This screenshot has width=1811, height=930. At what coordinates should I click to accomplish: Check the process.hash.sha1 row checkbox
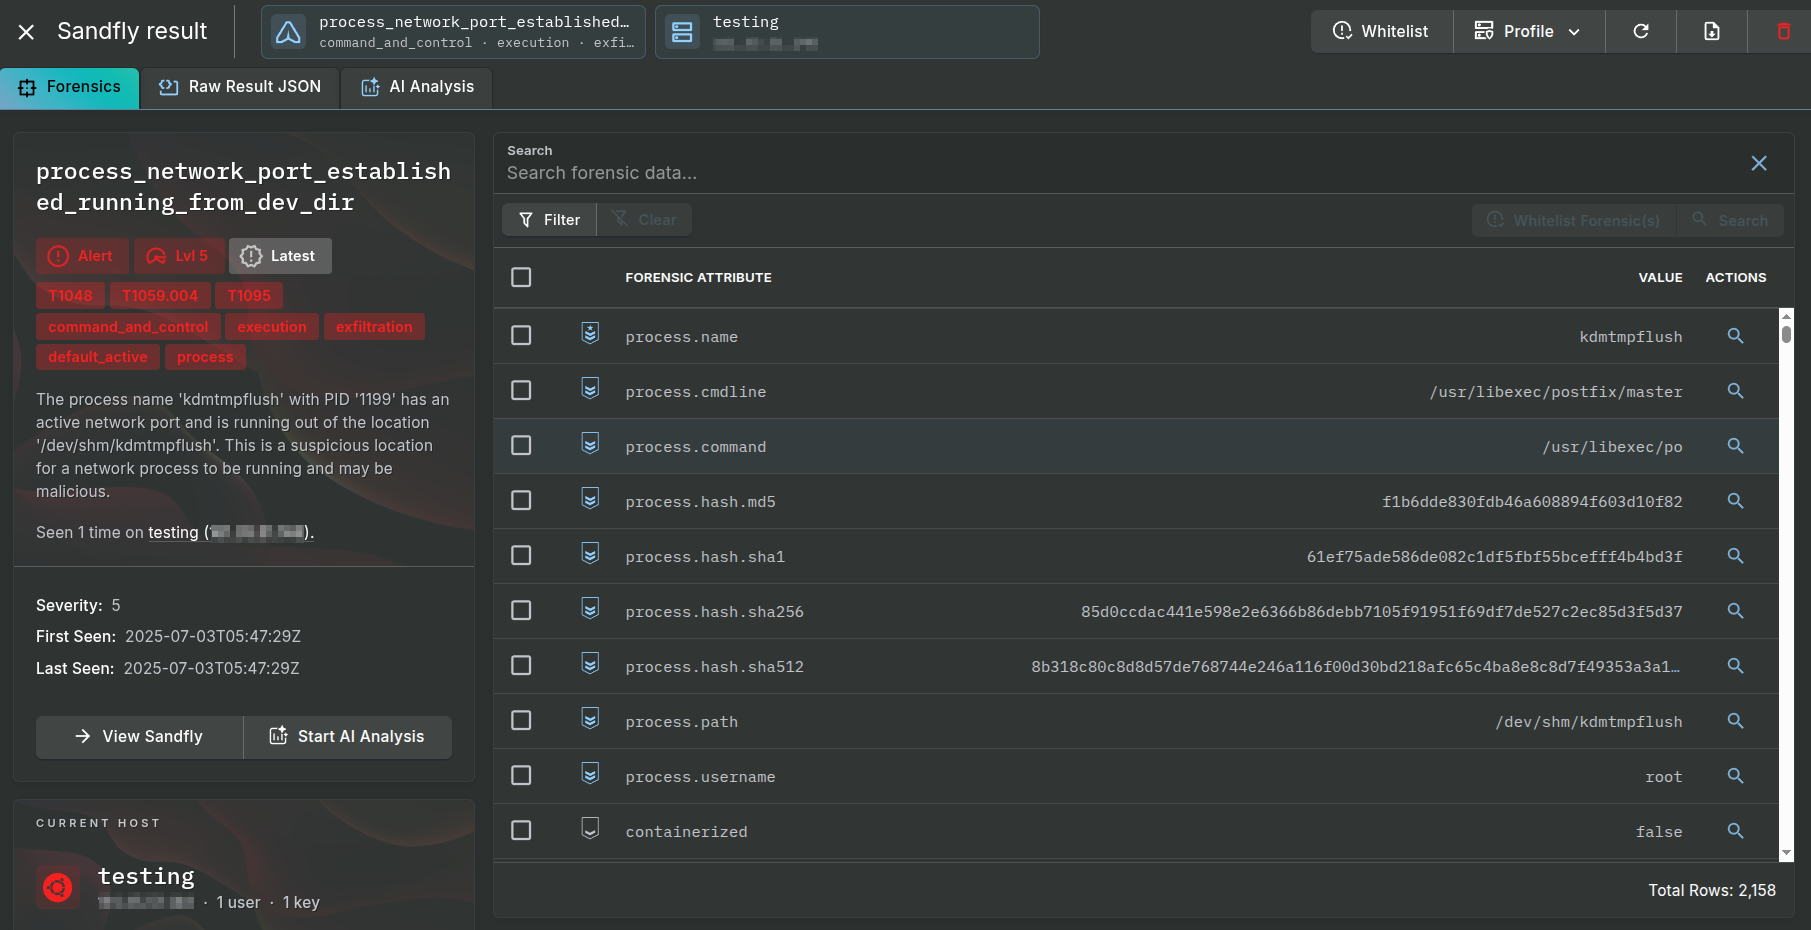pos(521,555)
